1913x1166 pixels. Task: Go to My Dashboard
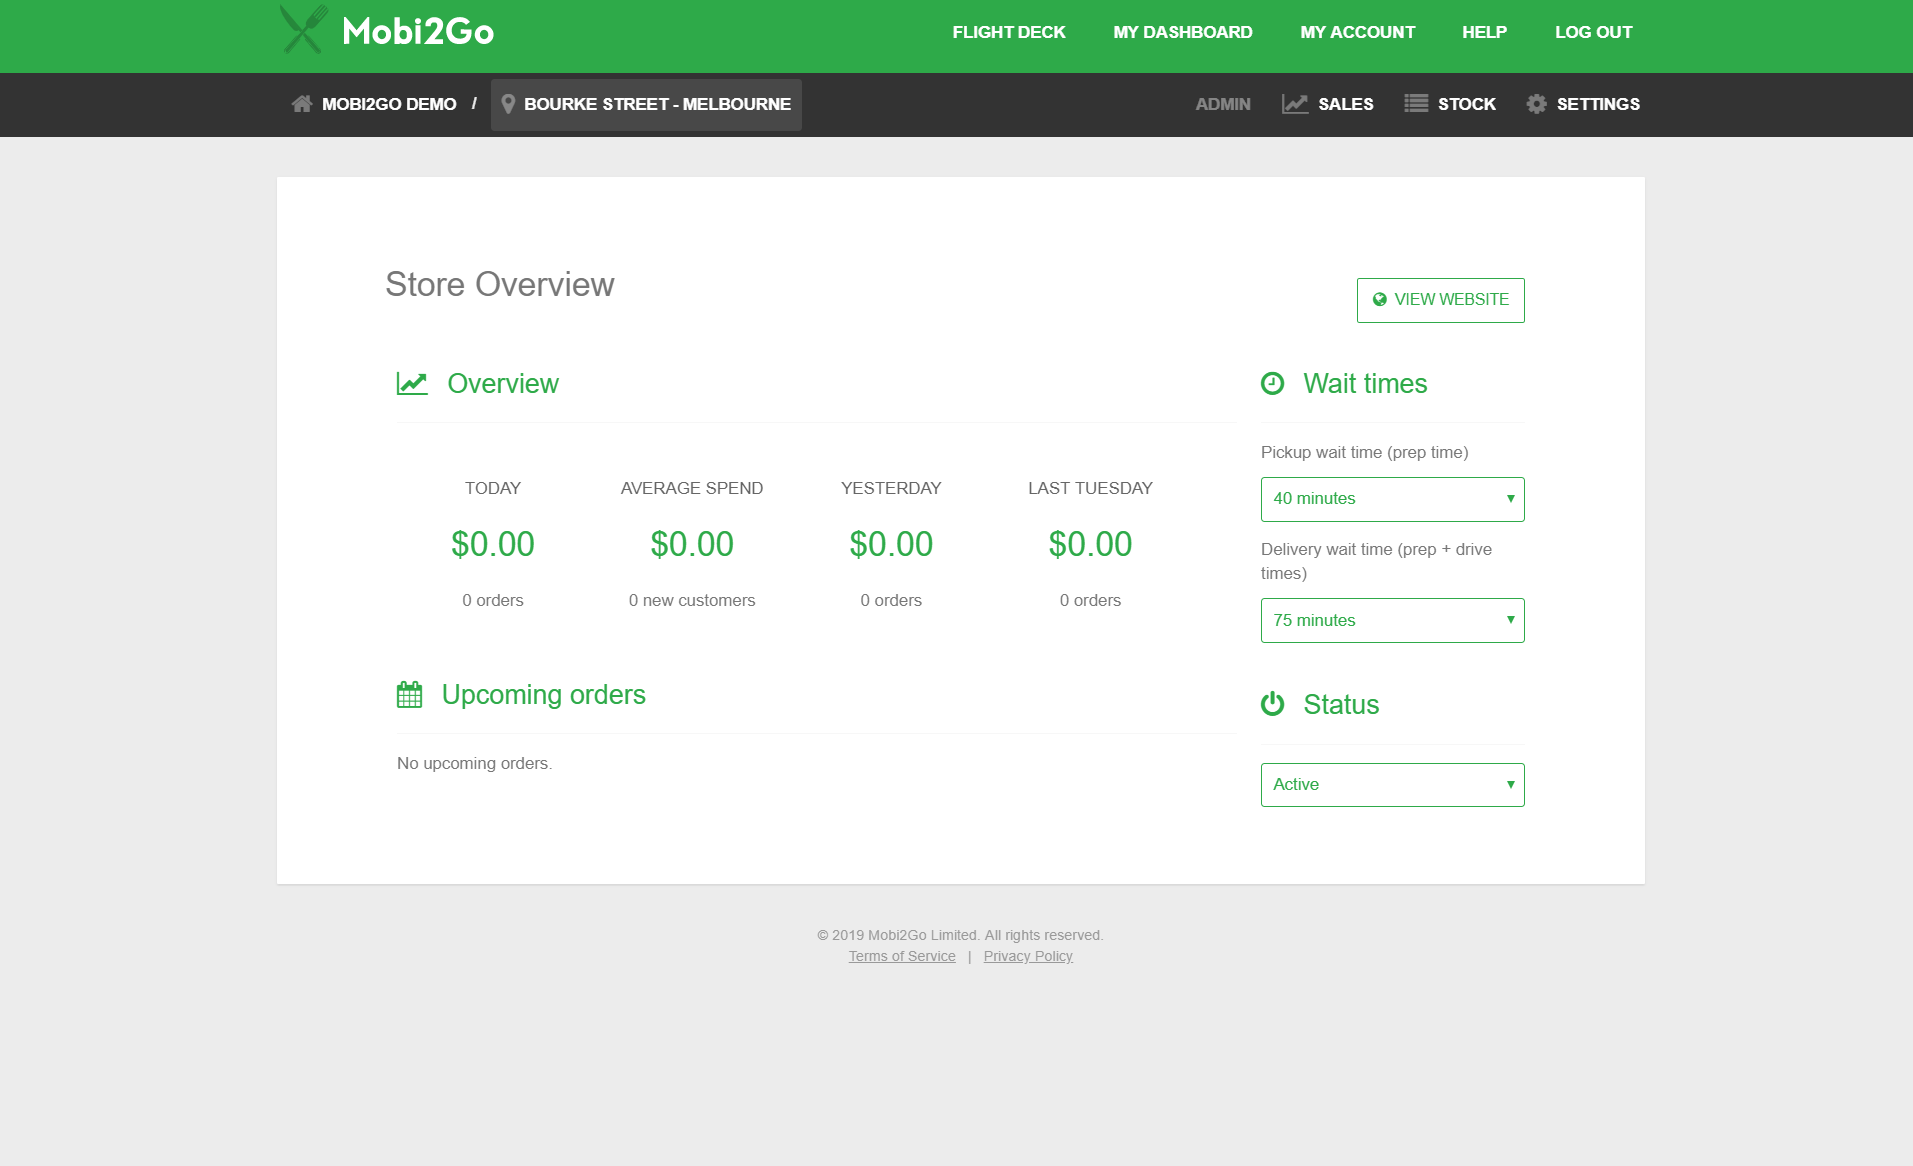click(1182, 32)
